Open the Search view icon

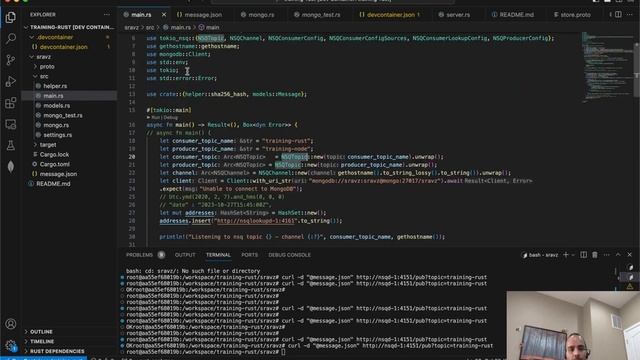(x=11, y=38)
